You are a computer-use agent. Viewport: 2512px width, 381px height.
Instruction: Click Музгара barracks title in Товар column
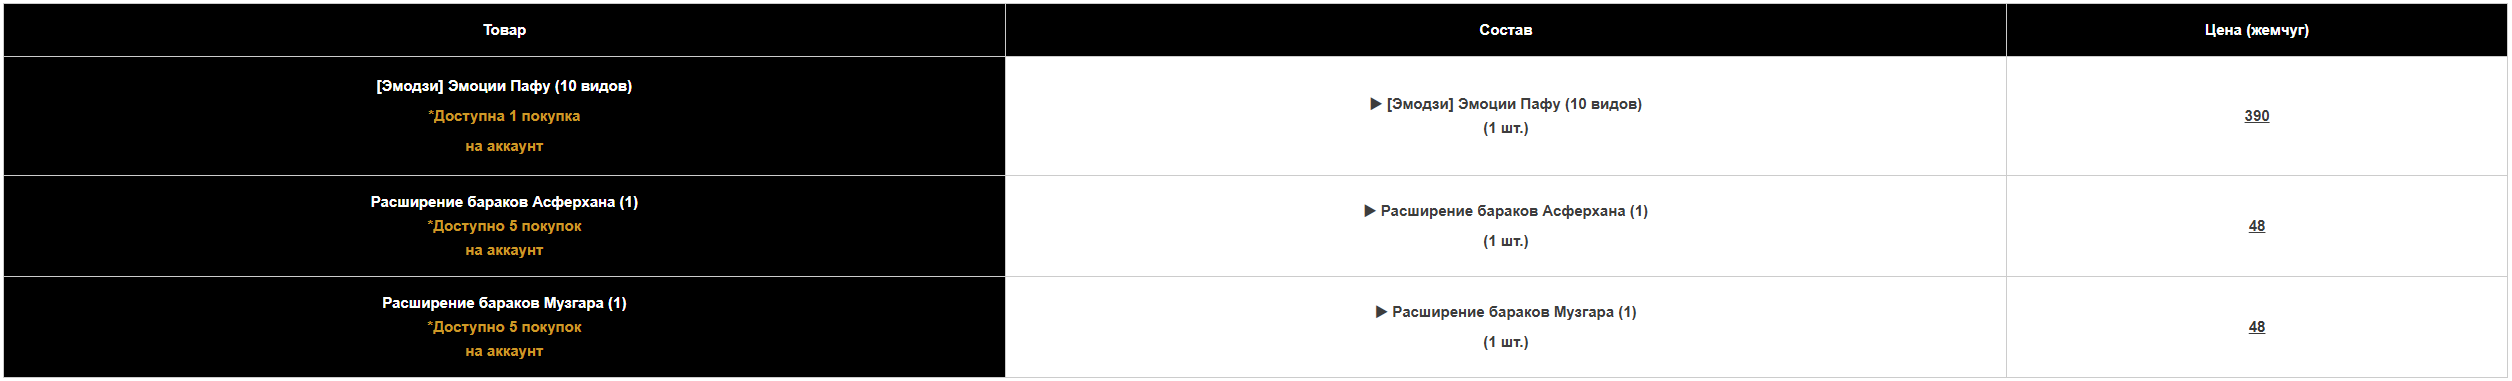pos(504,303)
